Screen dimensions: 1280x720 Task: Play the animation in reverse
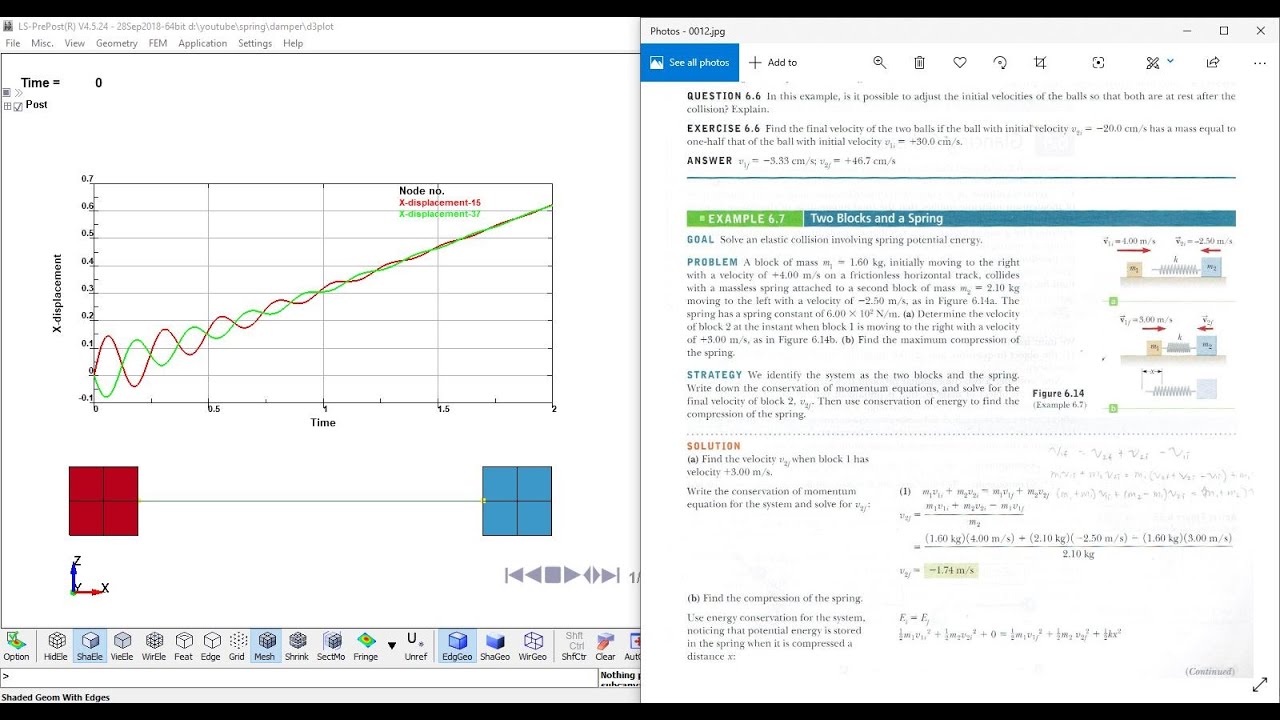pyautogui.click(x=534, y=575)
